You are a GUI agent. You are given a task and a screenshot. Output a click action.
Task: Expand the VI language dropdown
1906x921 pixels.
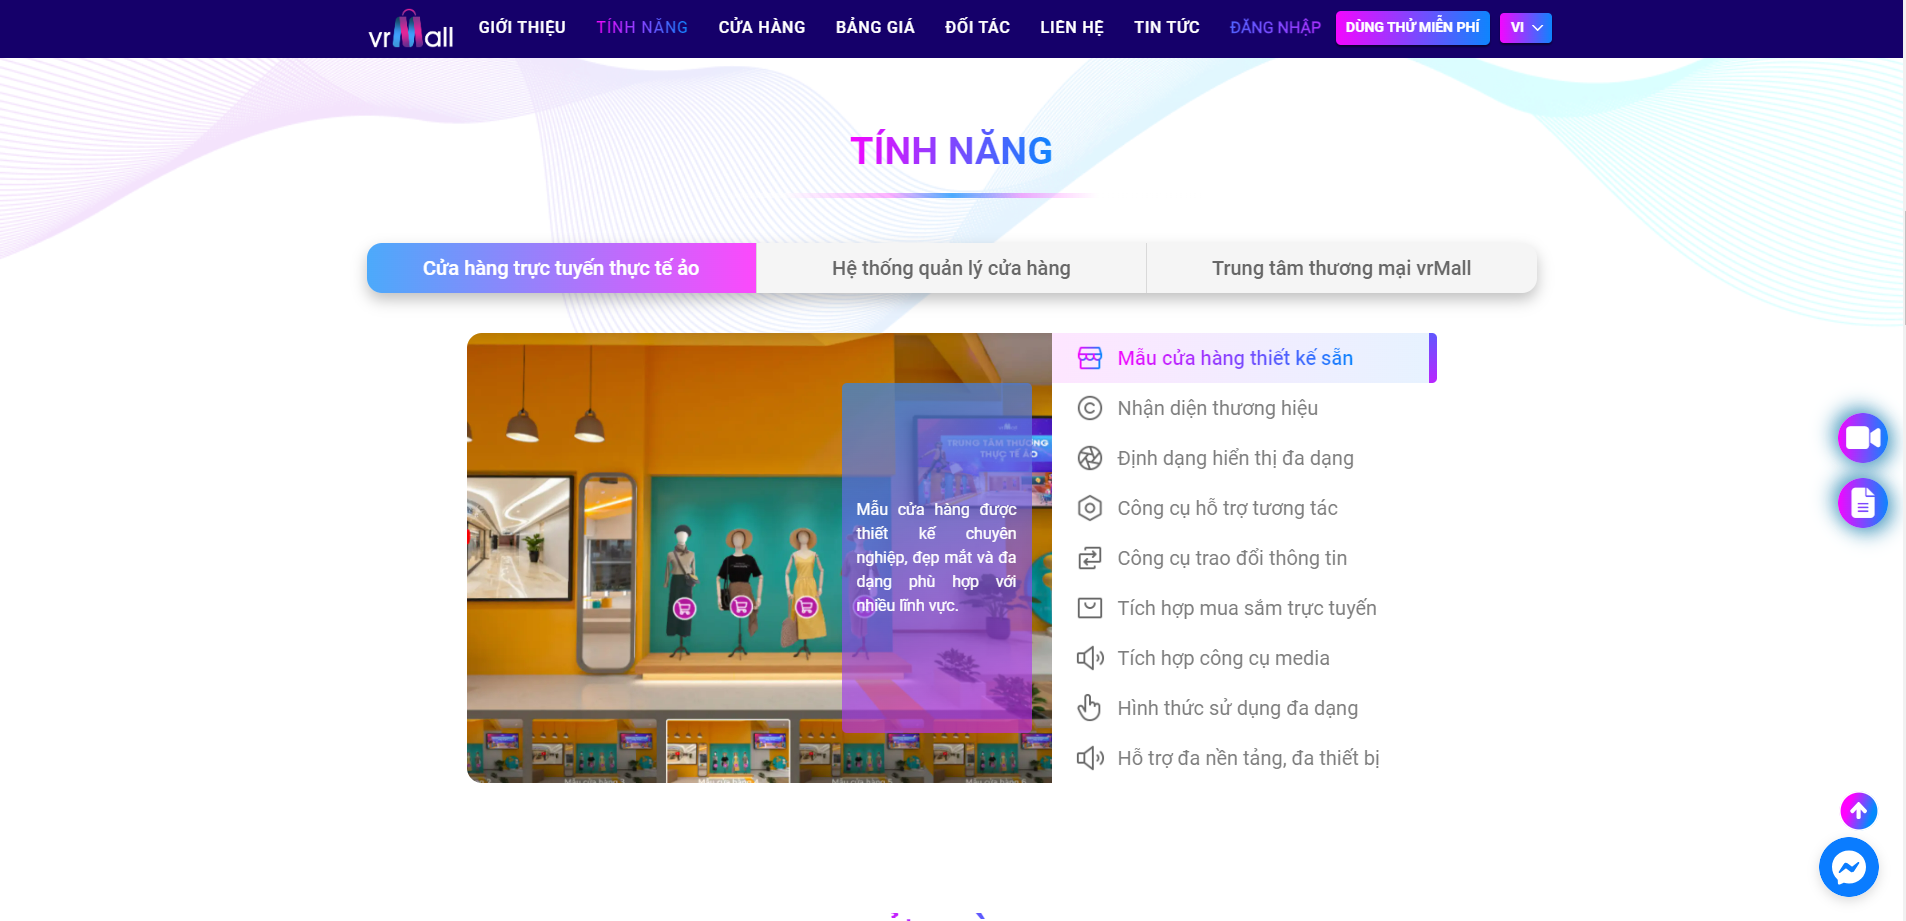[1525, 28]
